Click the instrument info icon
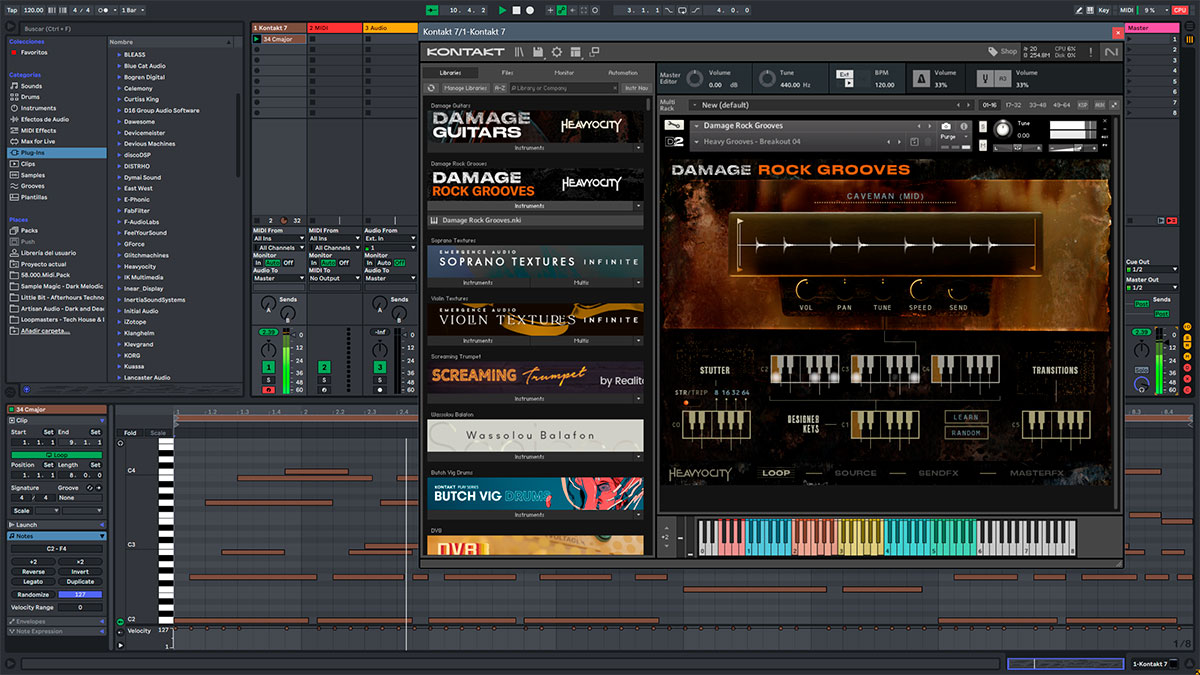This screenshot has width=1200, height=675. 964,127
